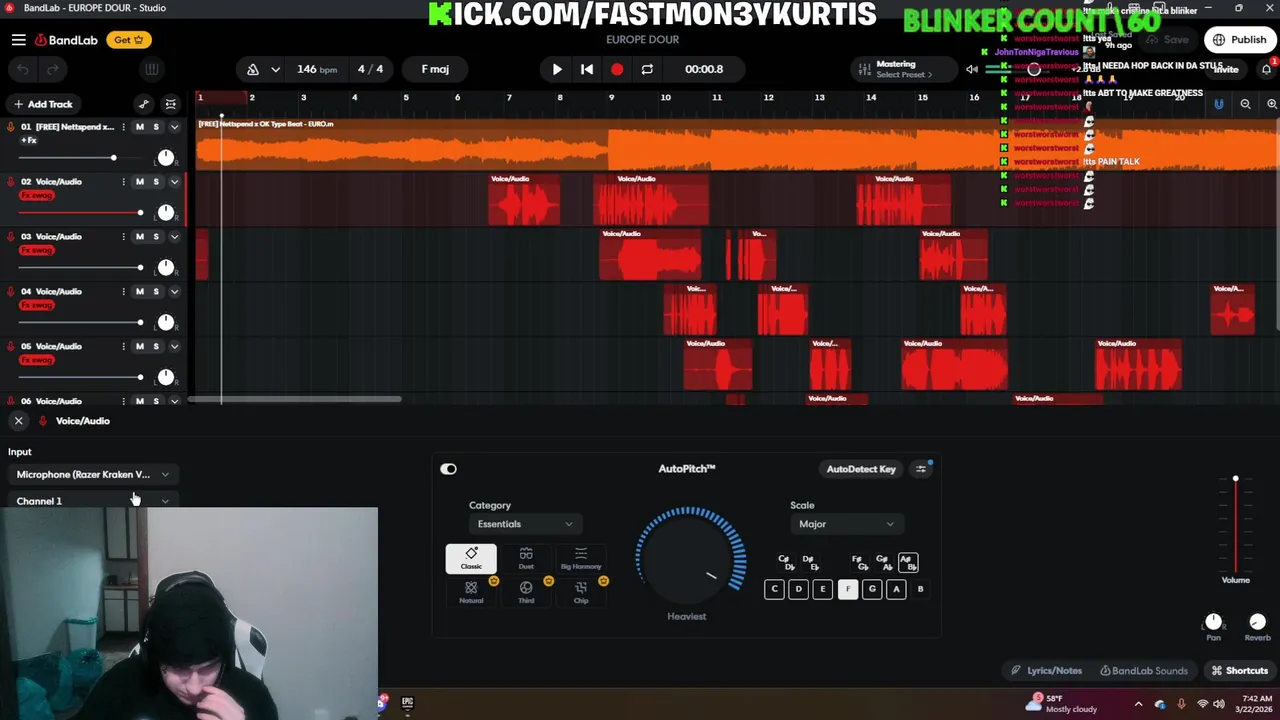Image resolution: width=1280 pixels, height=720 pixels.
Task: Expand track 04 chevron
Action: (x=174, y=292)
